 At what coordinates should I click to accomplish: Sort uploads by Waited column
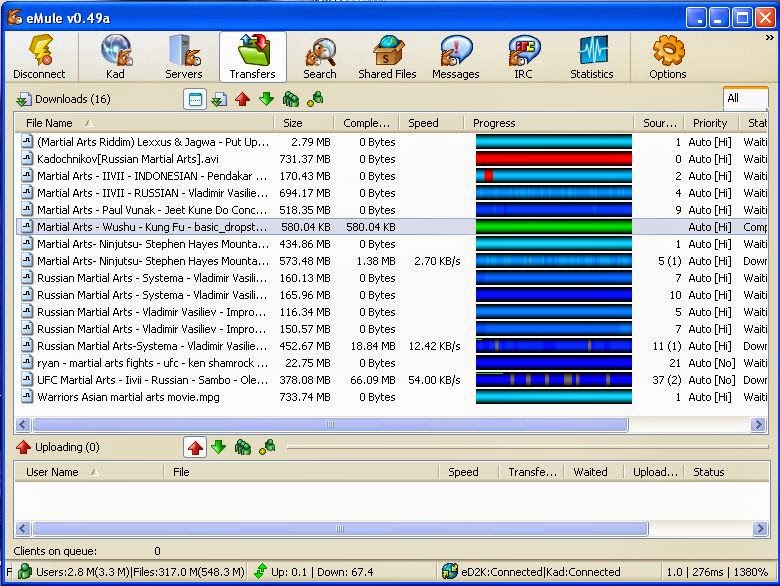pyautogui.click(x=593, y=472)
